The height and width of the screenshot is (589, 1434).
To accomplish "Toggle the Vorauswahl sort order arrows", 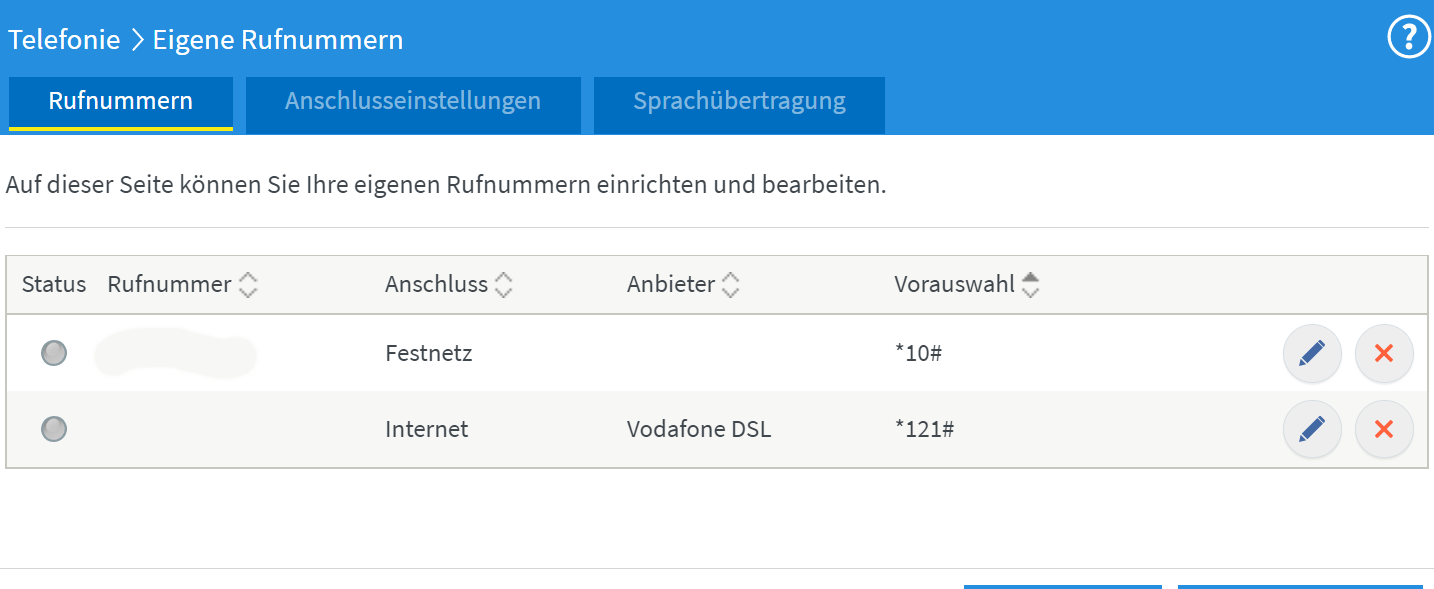I will pyautogui.click(x=1030, y=286).
